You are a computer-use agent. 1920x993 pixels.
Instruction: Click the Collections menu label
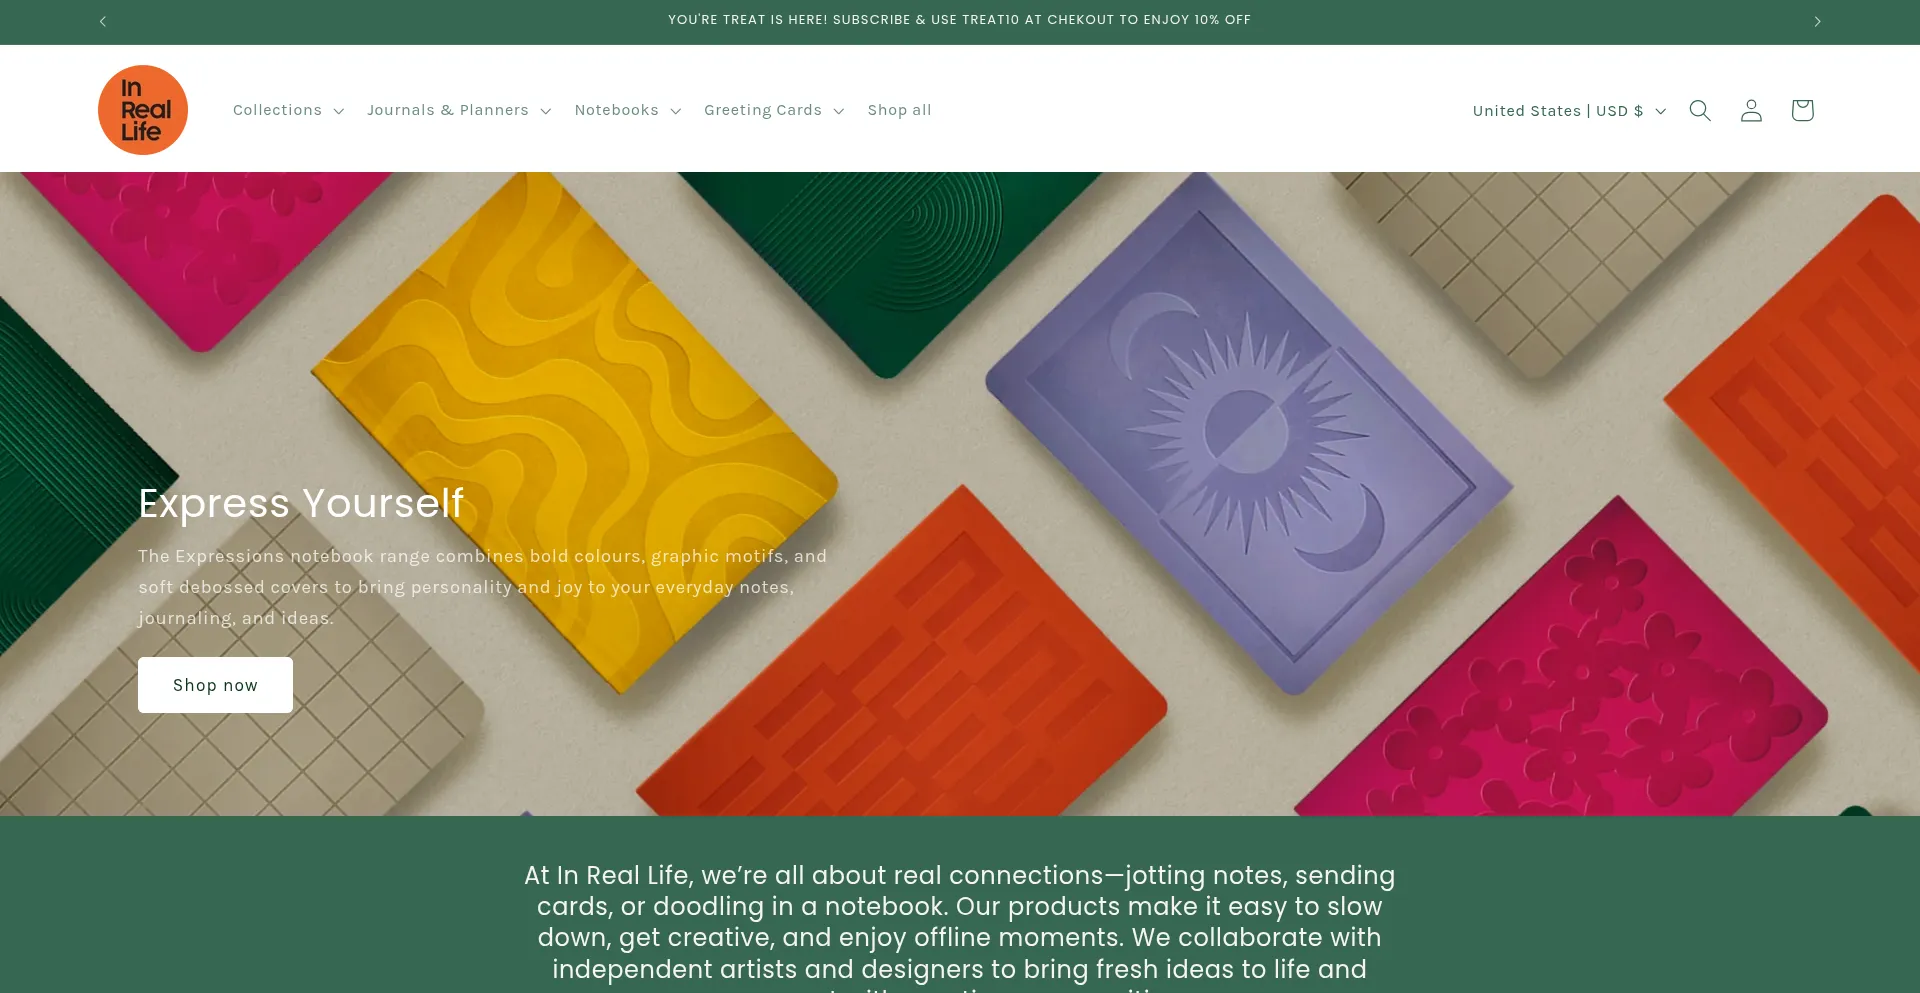(x=277, y=110)
